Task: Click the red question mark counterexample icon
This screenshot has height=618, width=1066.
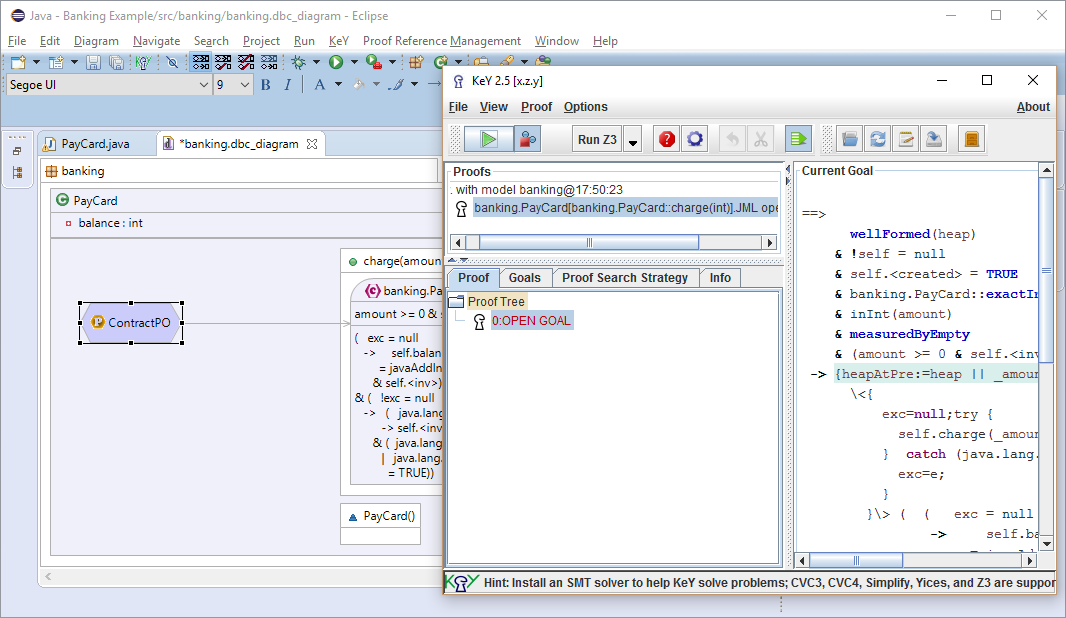Action: point(667,139)
